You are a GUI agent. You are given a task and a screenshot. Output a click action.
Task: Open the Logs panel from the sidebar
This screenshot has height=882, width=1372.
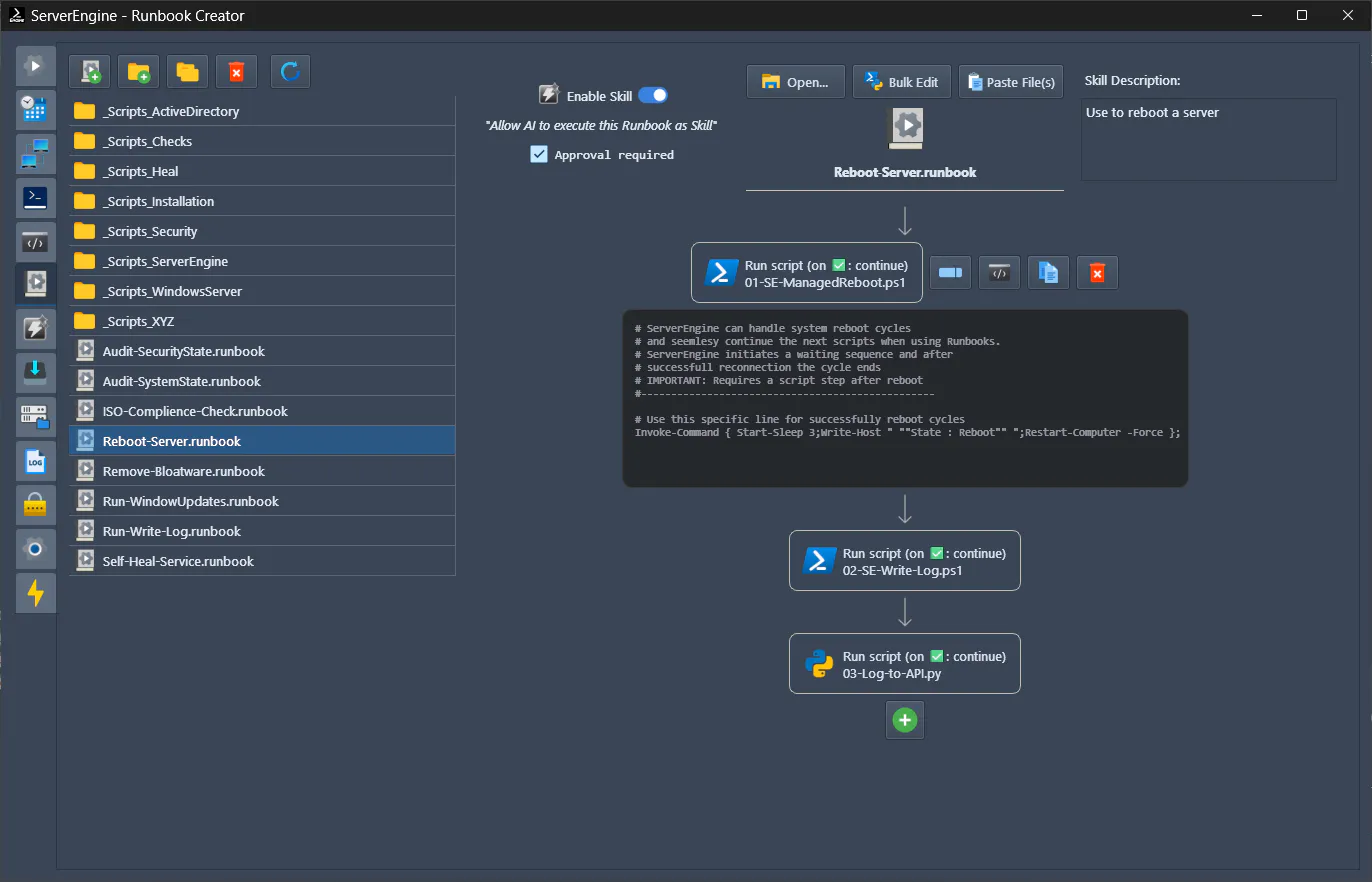click(x=35, y=461)
